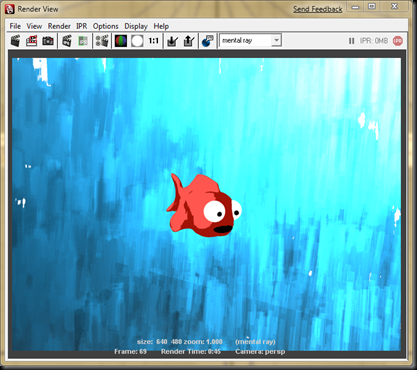This screenshot has width=417, height=370.
Task: Start IPR render with the IPR clapperboard icon
Action: tap(67, 41)
